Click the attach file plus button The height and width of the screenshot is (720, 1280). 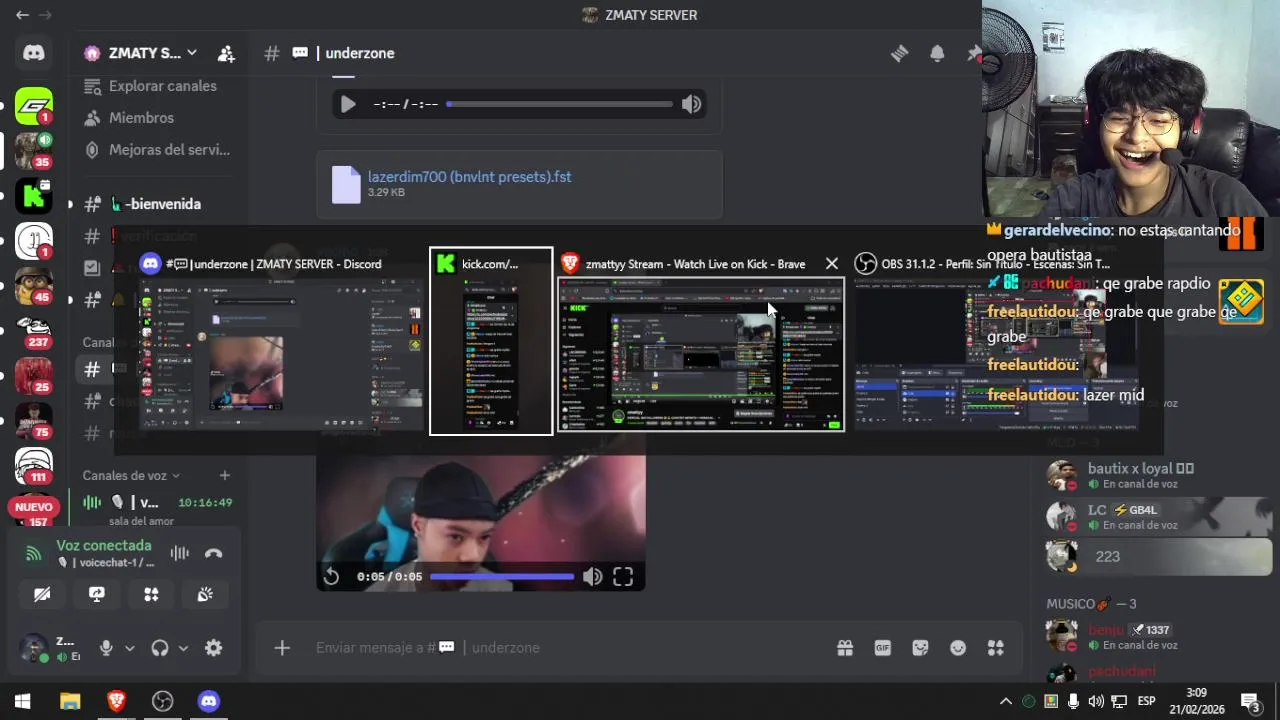pyautogui.click(x=282, y=648)
